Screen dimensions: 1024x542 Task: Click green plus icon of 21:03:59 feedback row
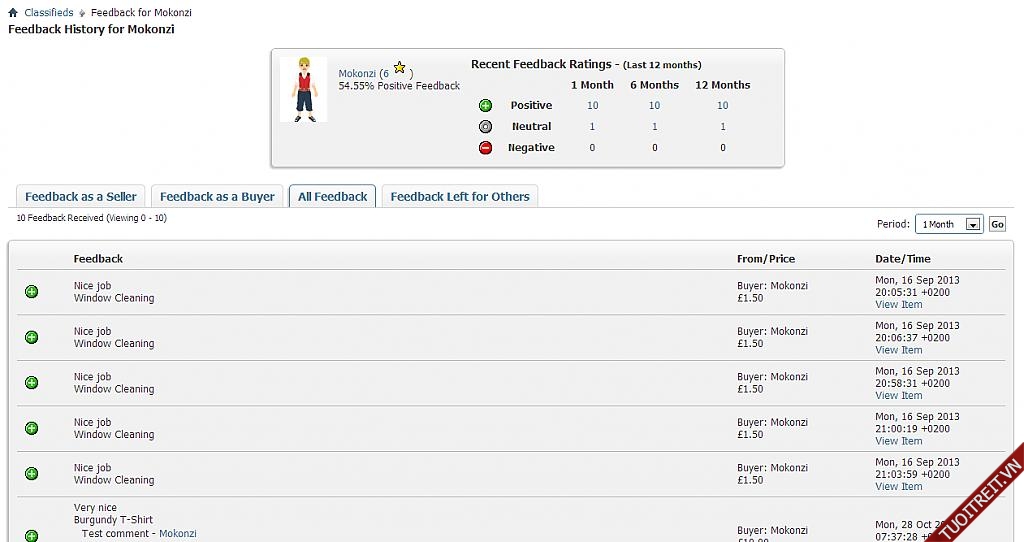pos(31,474)
